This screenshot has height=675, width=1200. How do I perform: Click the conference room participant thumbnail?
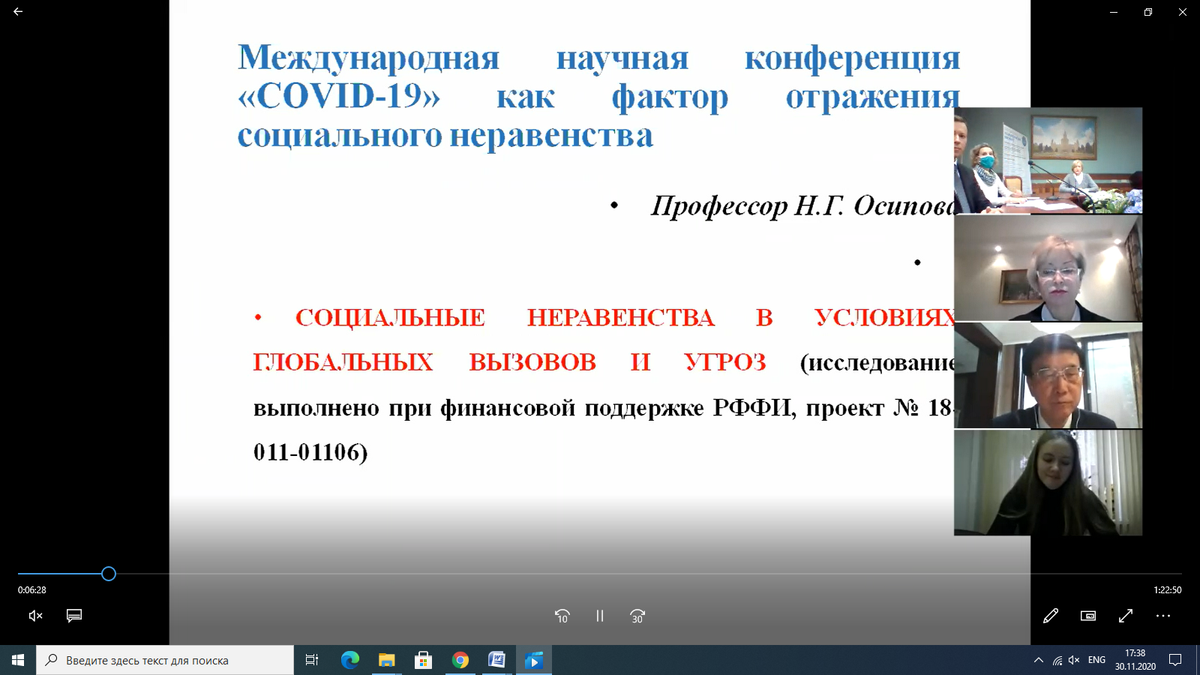click(1048, 160)
